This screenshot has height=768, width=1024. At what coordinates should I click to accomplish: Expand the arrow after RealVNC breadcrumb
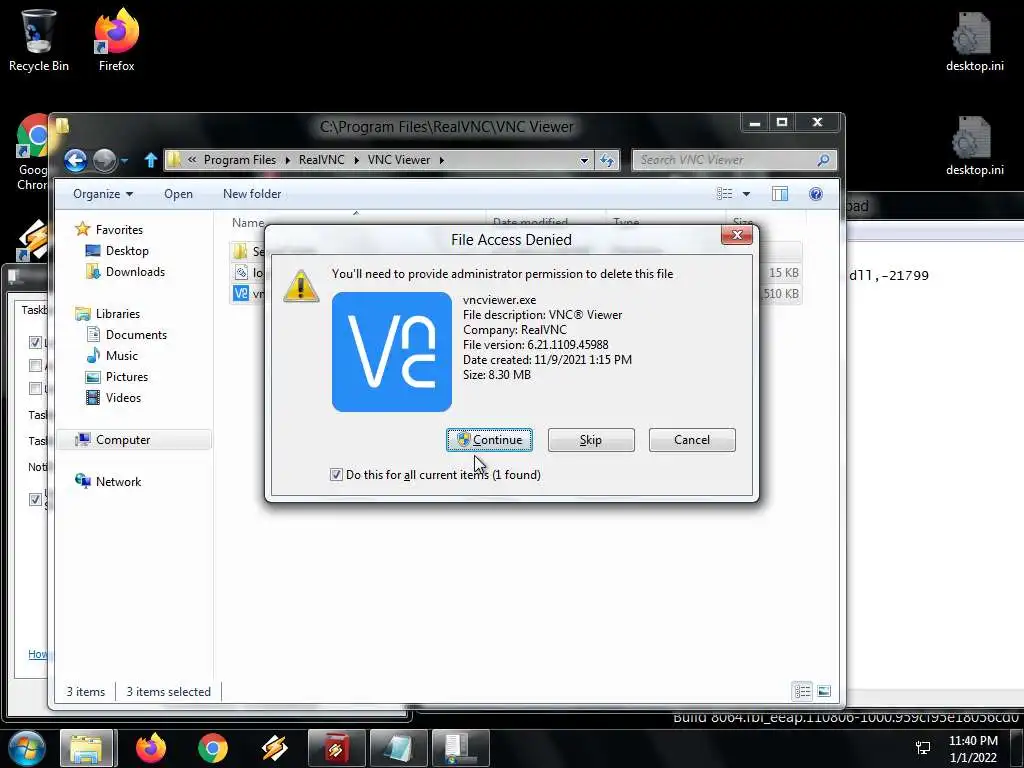[356, 160]
